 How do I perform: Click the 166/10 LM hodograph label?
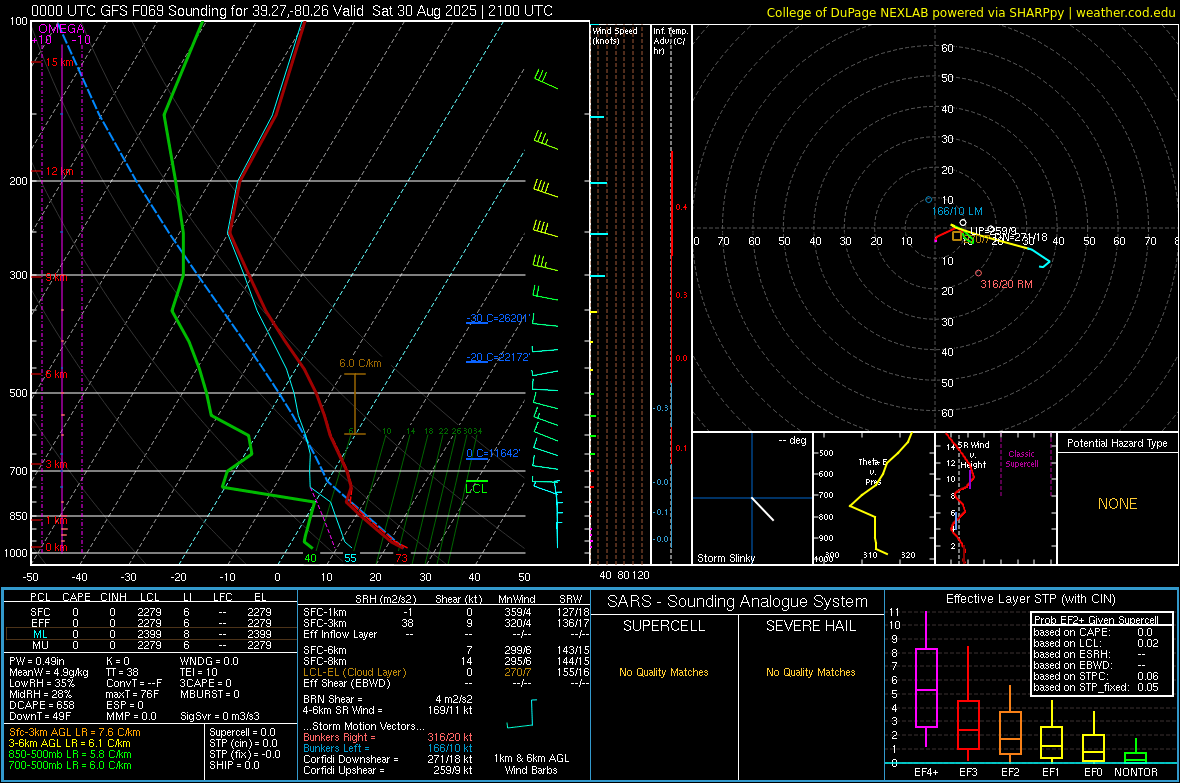coord(957,212)
